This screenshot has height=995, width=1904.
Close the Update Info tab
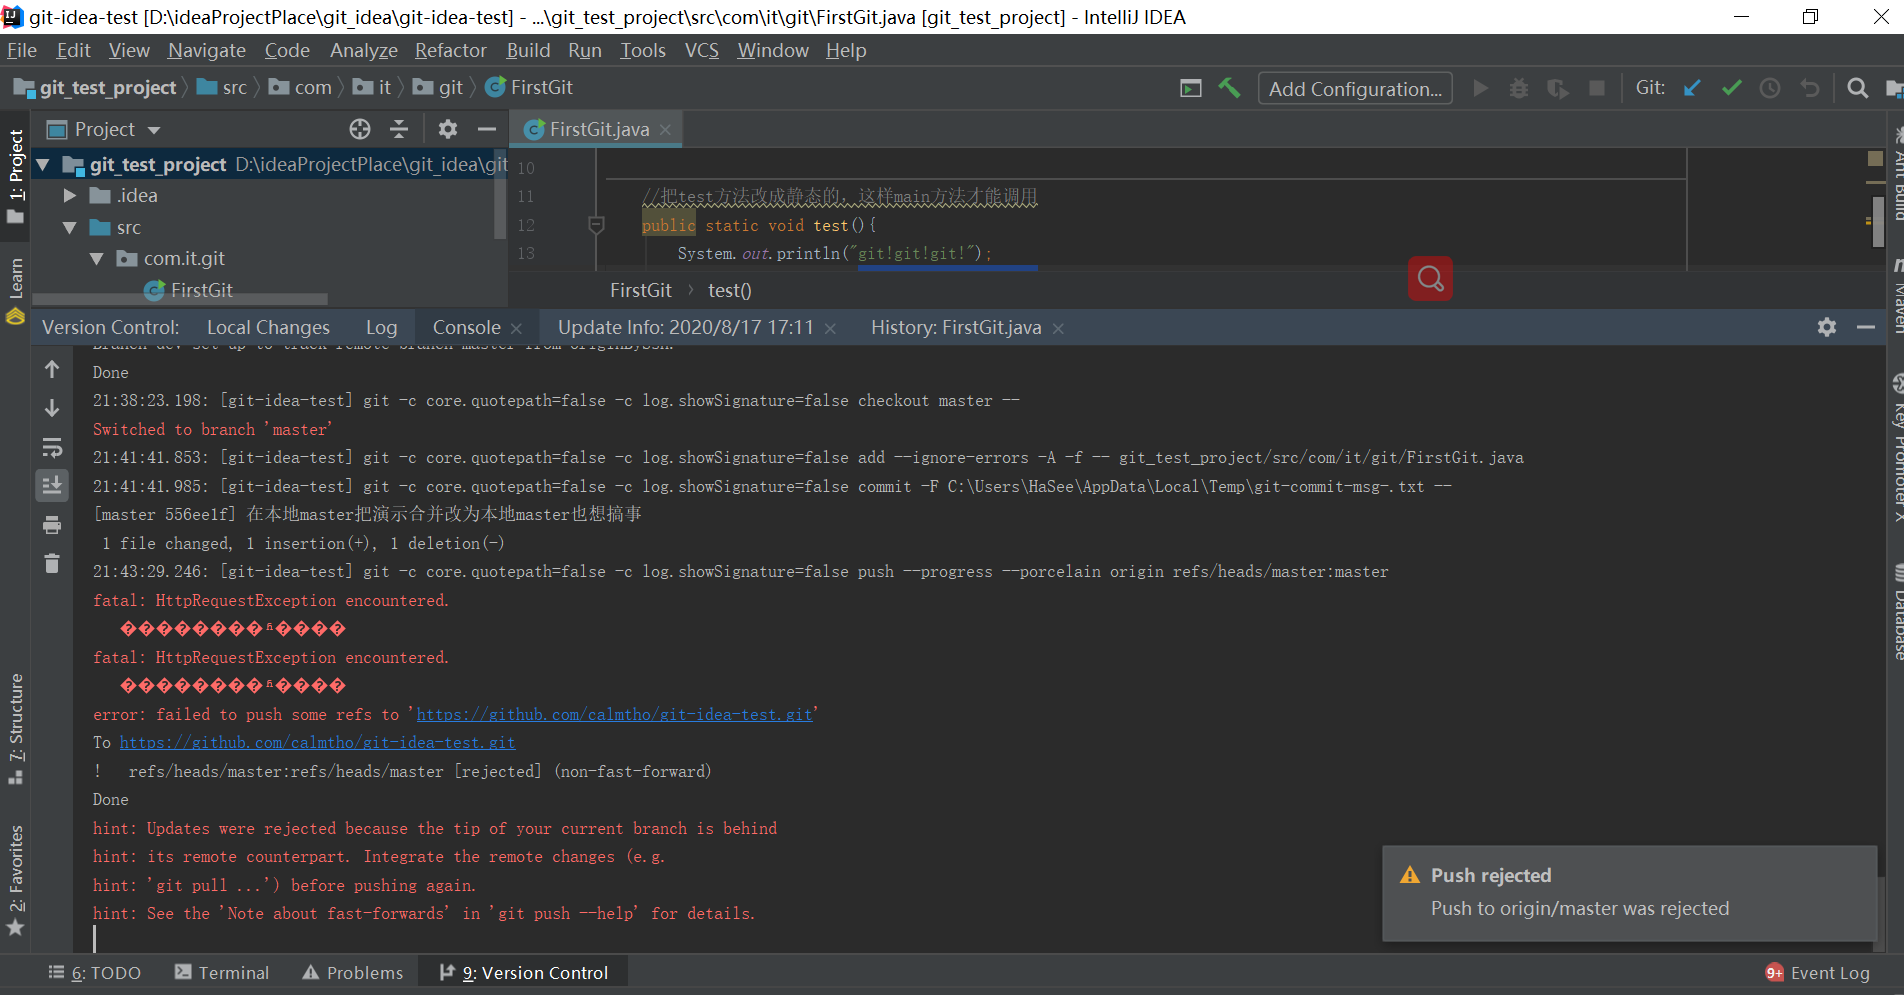tap(830, 328)
